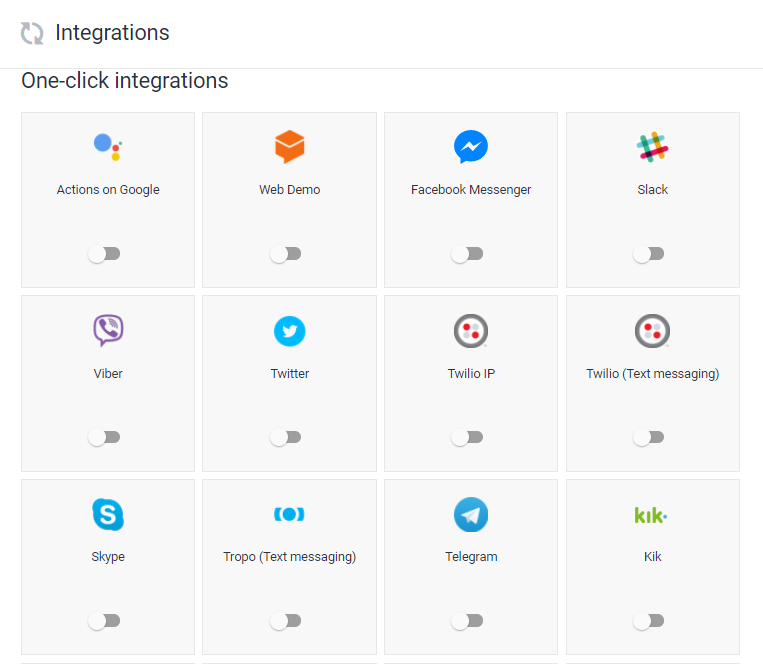Click the Twilio IP icon

(x=471, y=331)
